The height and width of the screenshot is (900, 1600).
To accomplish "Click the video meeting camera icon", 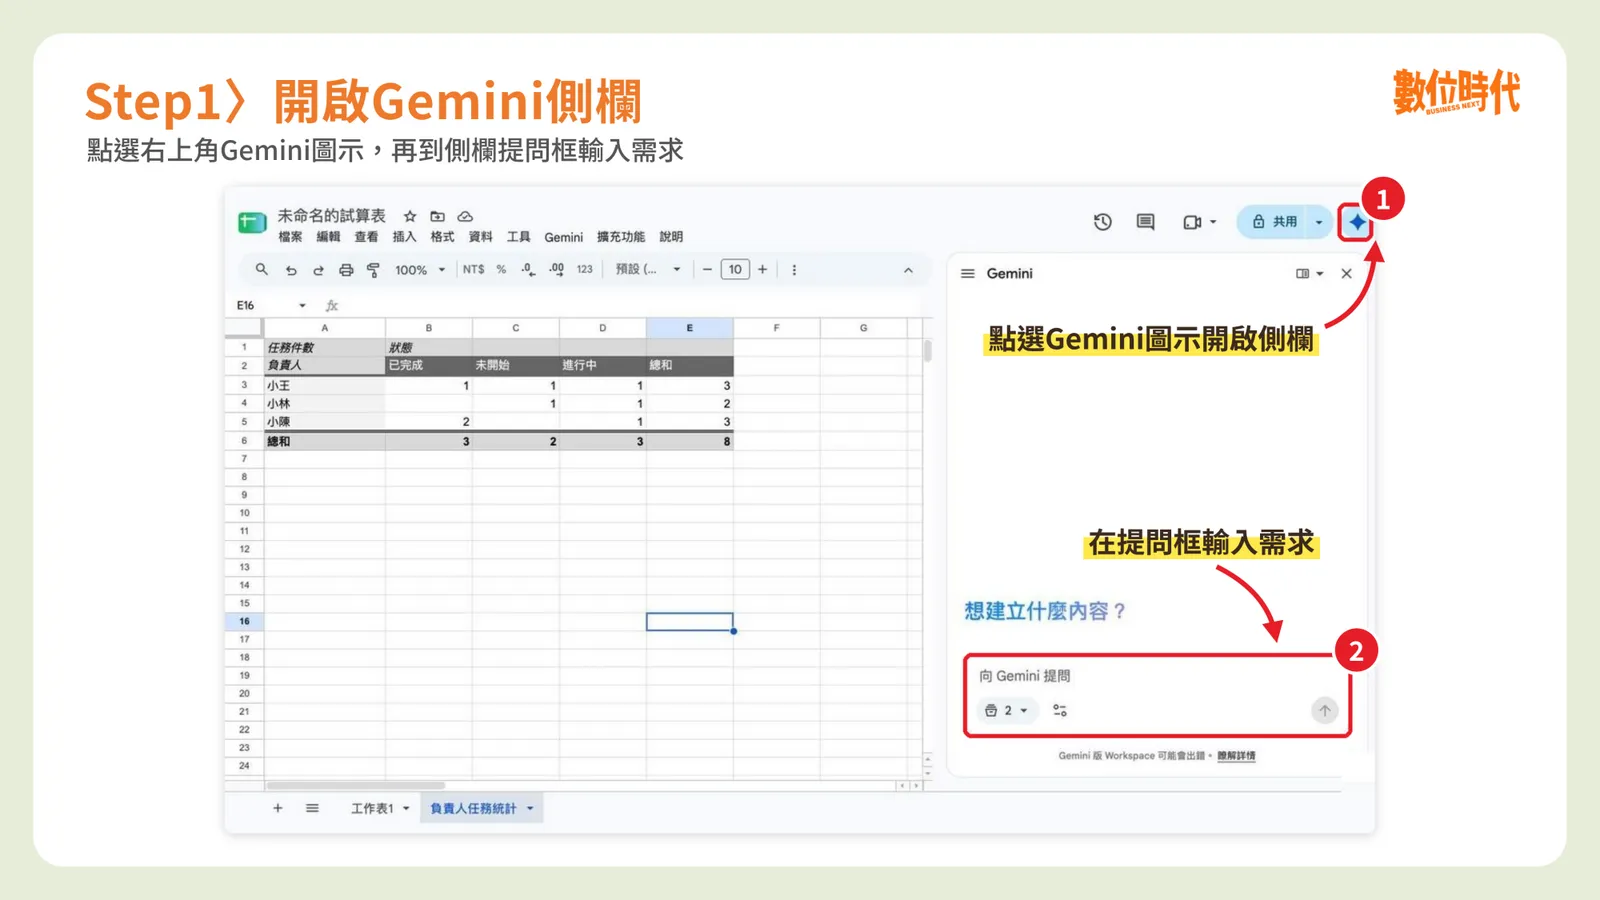I will 1192,222.
